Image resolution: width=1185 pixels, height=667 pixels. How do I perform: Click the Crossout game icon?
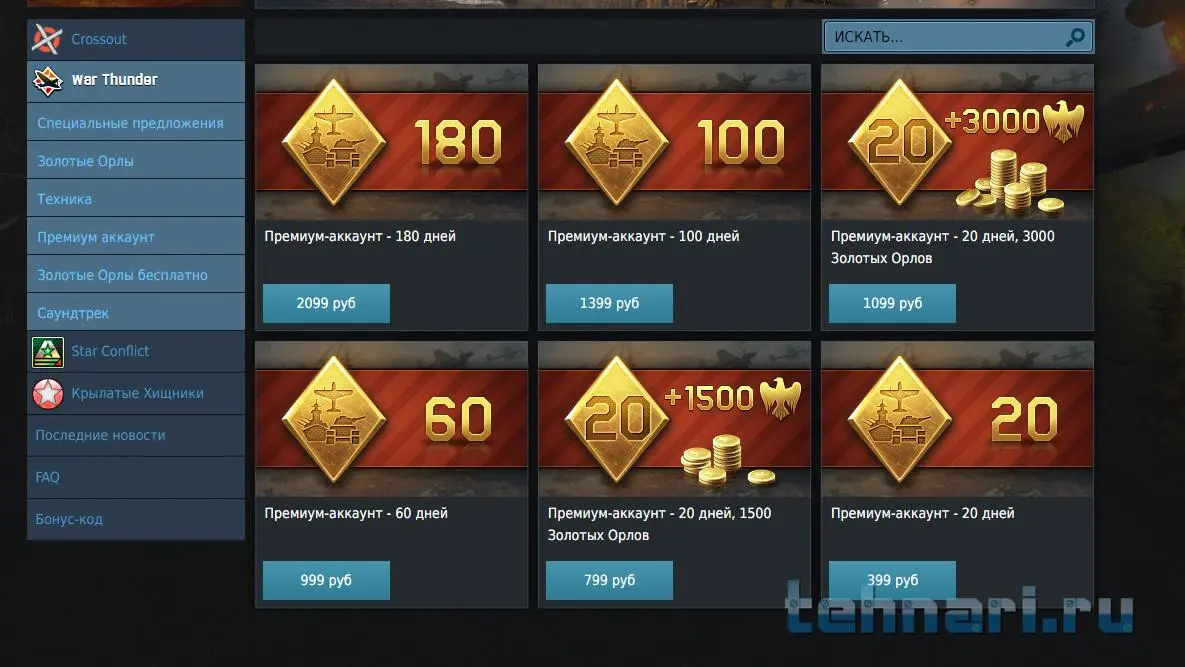pos(47,39)
